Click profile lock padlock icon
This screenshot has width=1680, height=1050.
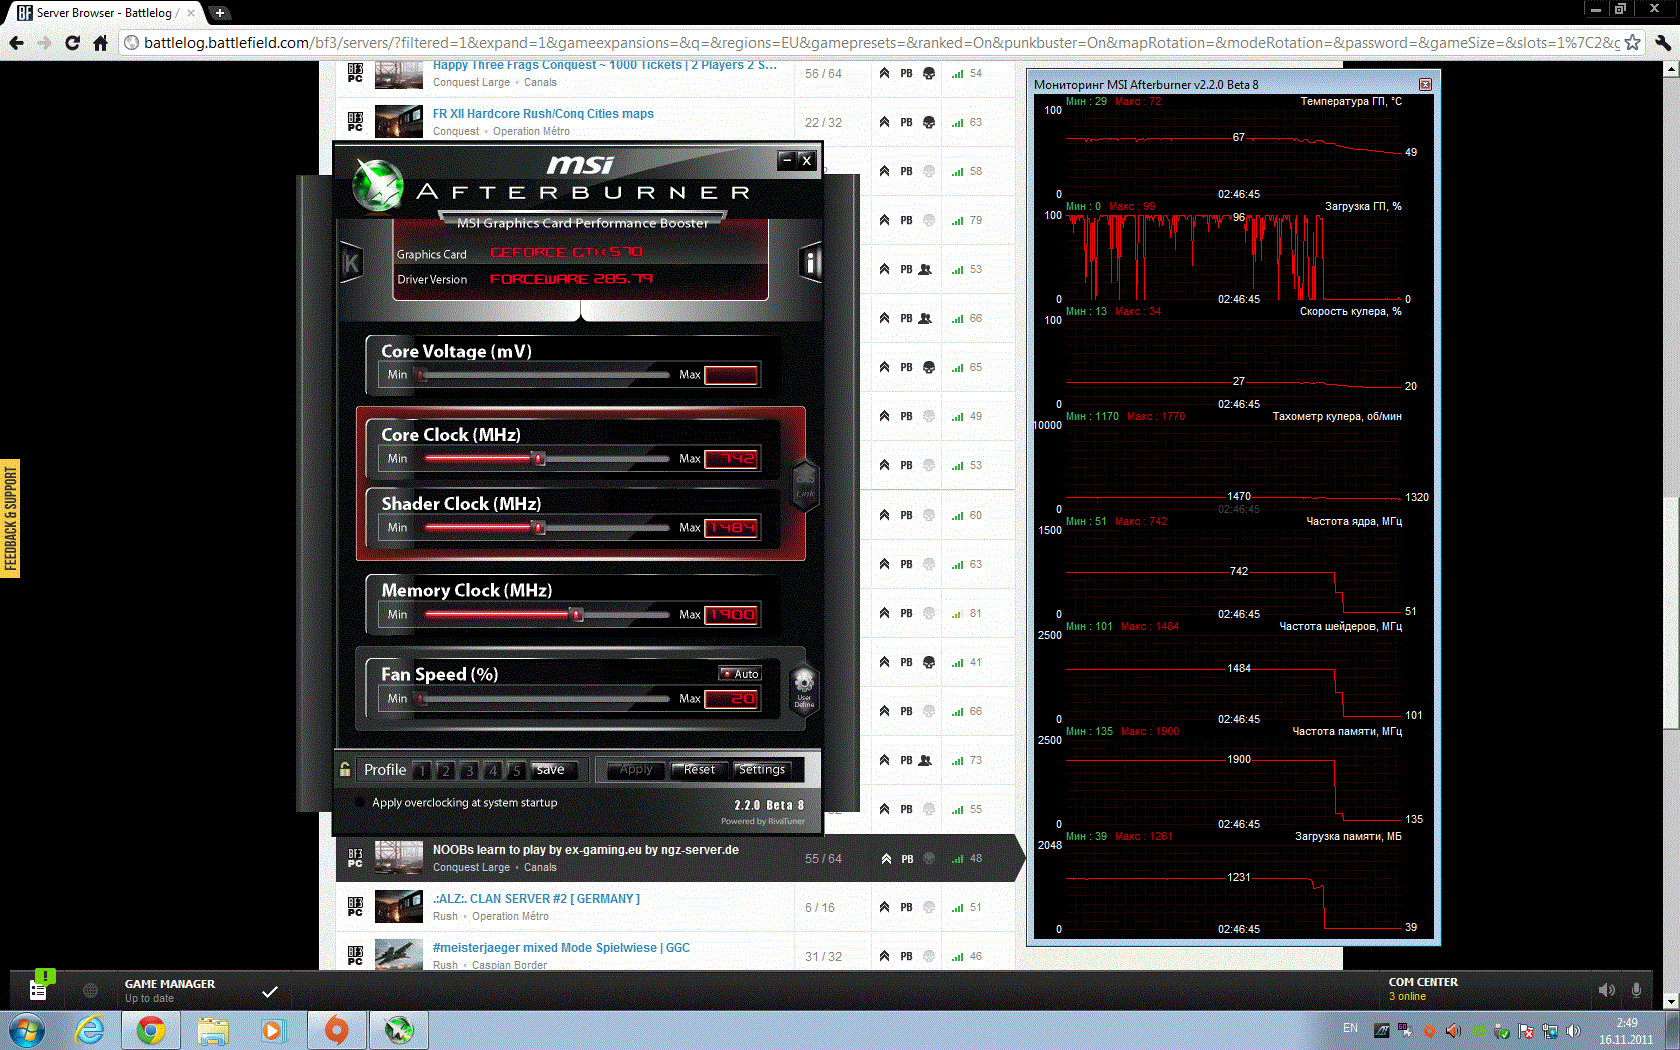[x=345, y=769]
